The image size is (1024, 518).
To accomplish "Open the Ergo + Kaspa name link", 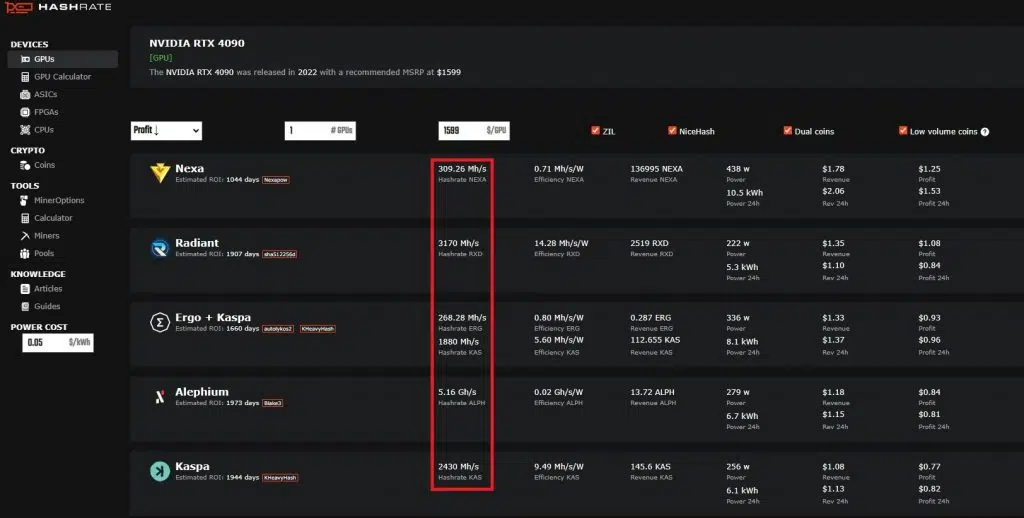I will click(x=213, y=317).
